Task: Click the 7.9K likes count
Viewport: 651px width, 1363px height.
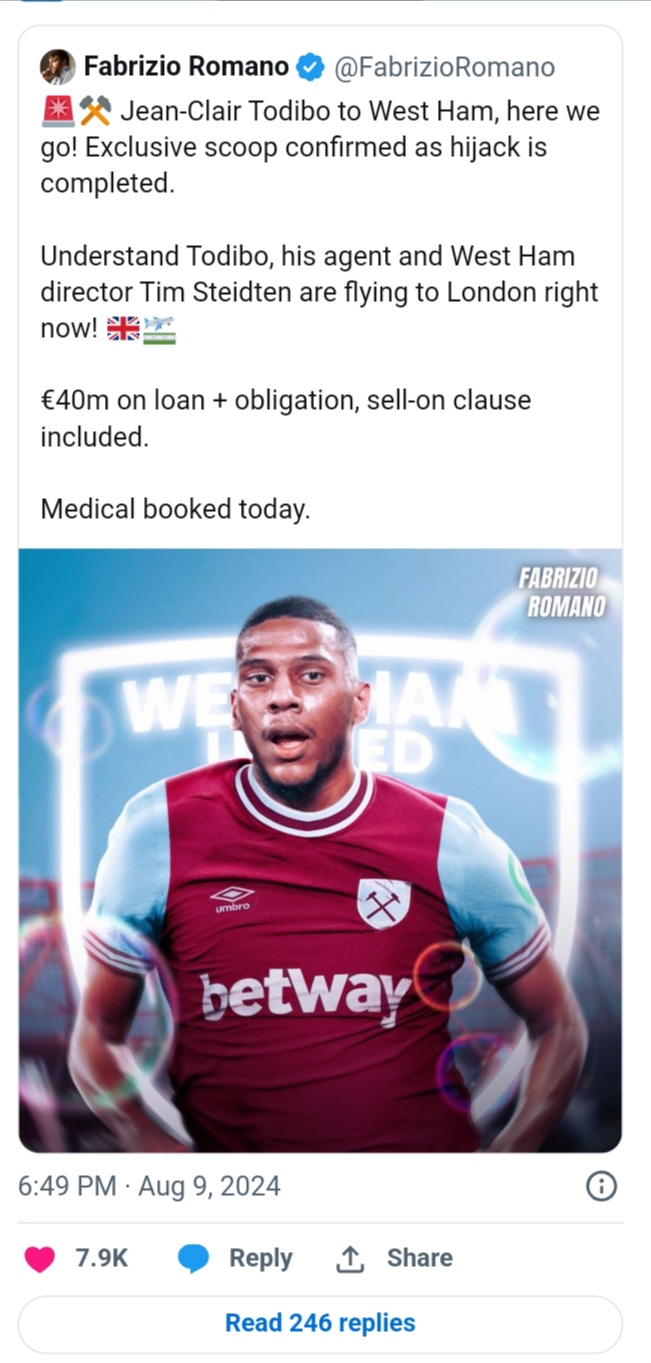Action: pos(102,1258)
